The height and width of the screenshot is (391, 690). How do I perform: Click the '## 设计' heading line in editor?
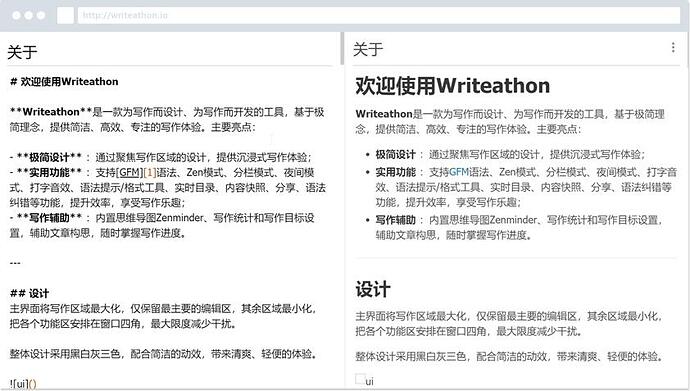(x=29, y=293)
